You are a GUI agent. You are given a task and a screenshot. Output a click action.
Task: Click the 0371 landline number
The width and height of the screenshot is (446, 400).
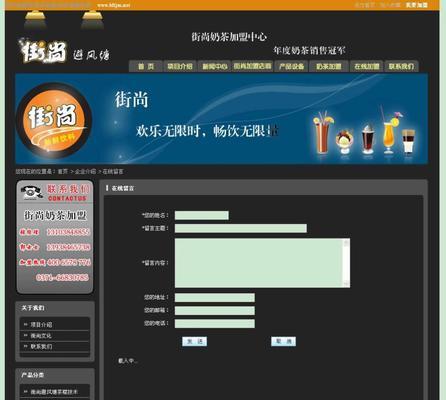pos(62,278)
